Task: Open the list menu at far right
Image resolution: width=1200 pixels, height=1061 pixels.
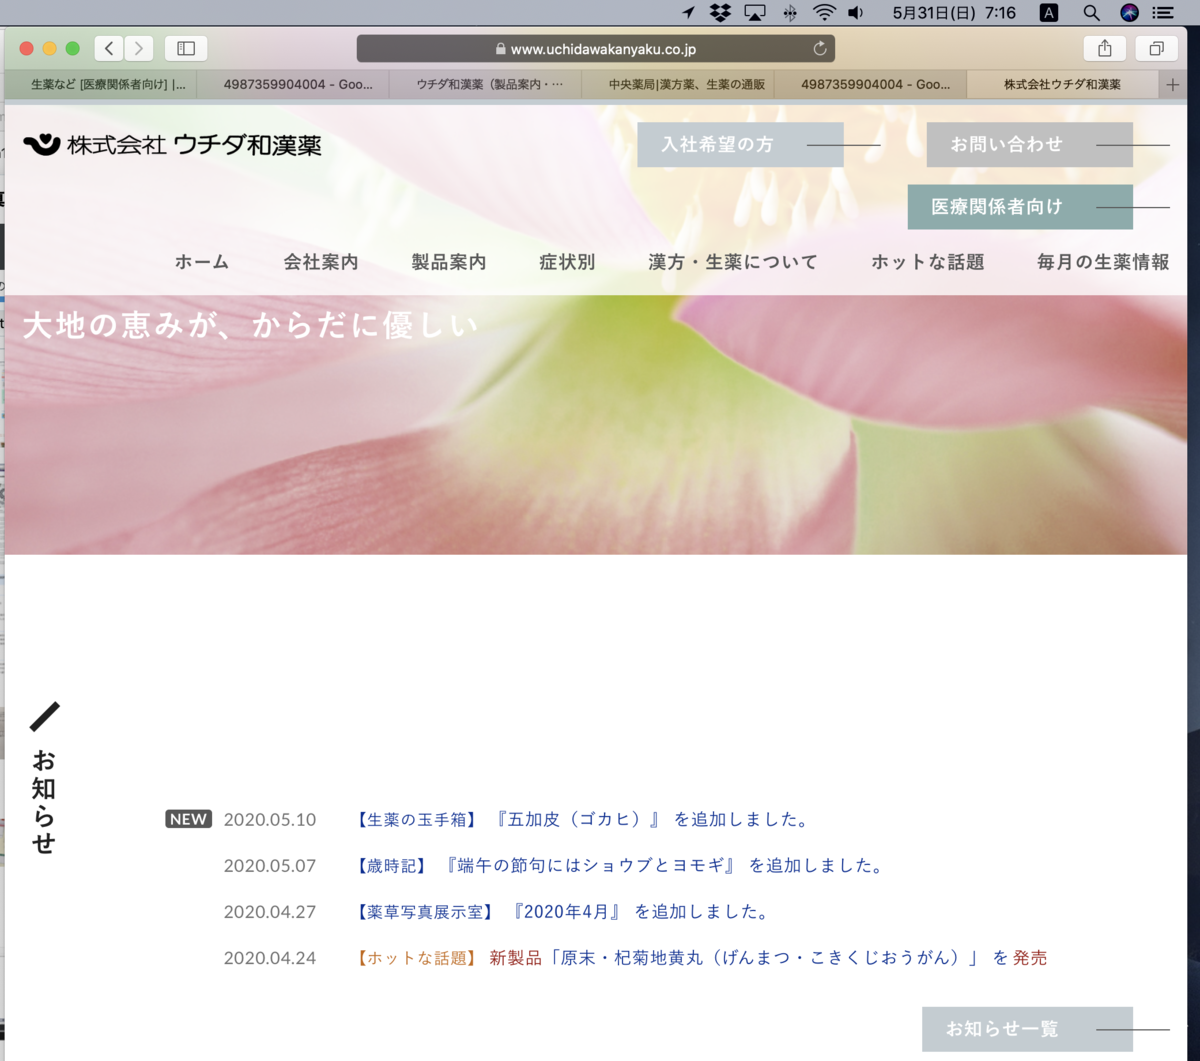Action: [1162, 13]
